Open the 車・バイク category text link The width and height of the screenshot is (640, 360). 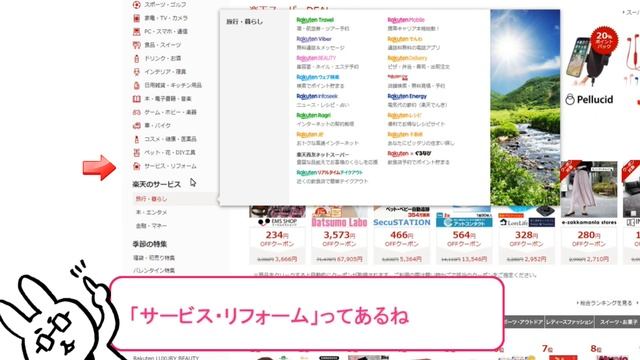158,126
